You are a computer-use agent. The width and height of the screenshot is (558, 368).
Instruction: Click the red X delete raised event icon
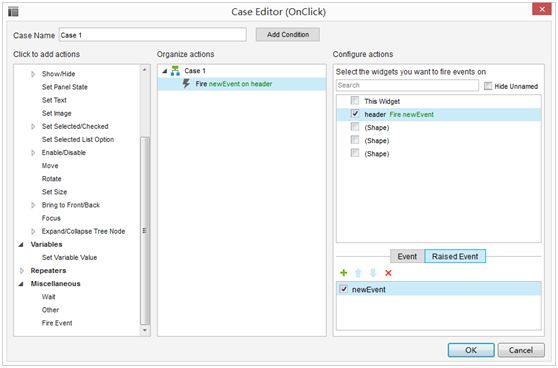coord(388,273)
